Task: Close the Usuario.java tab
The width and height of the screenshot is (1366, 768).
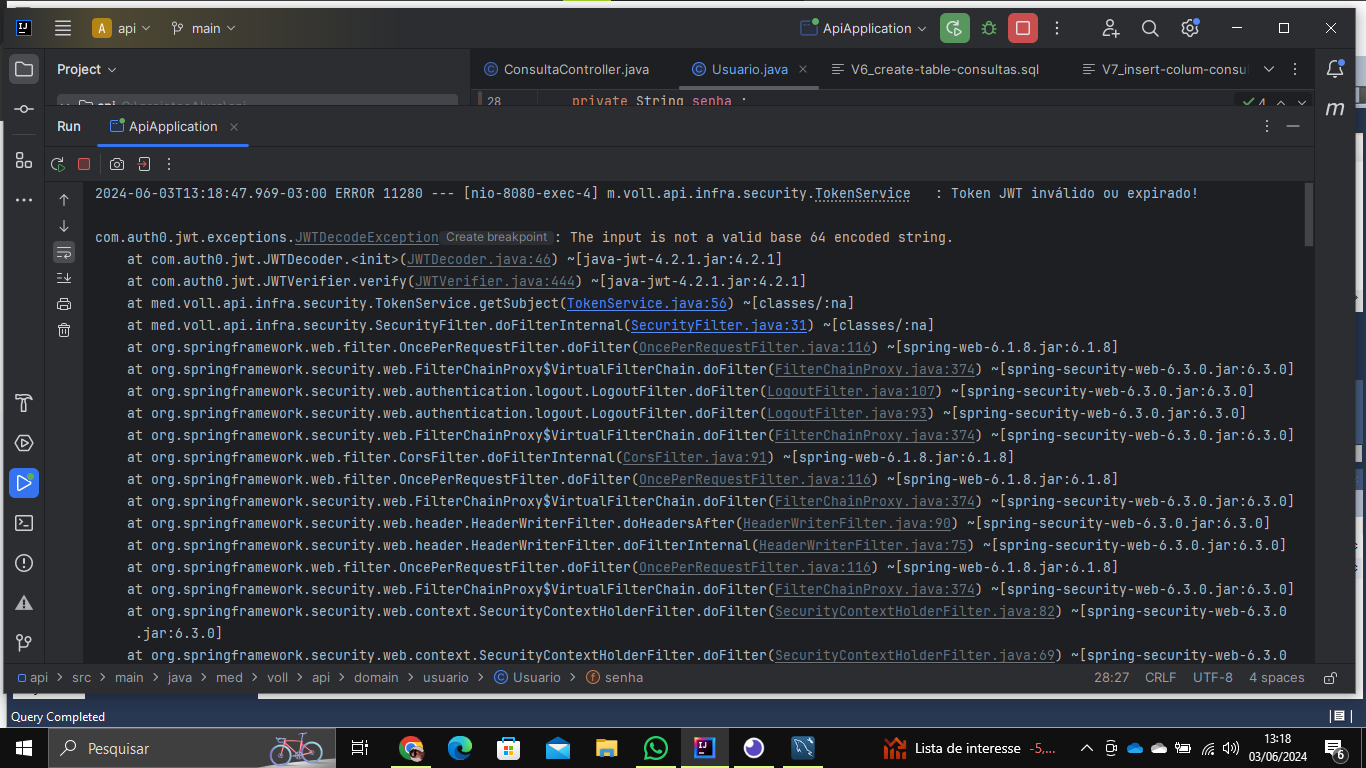Action: 804,69
